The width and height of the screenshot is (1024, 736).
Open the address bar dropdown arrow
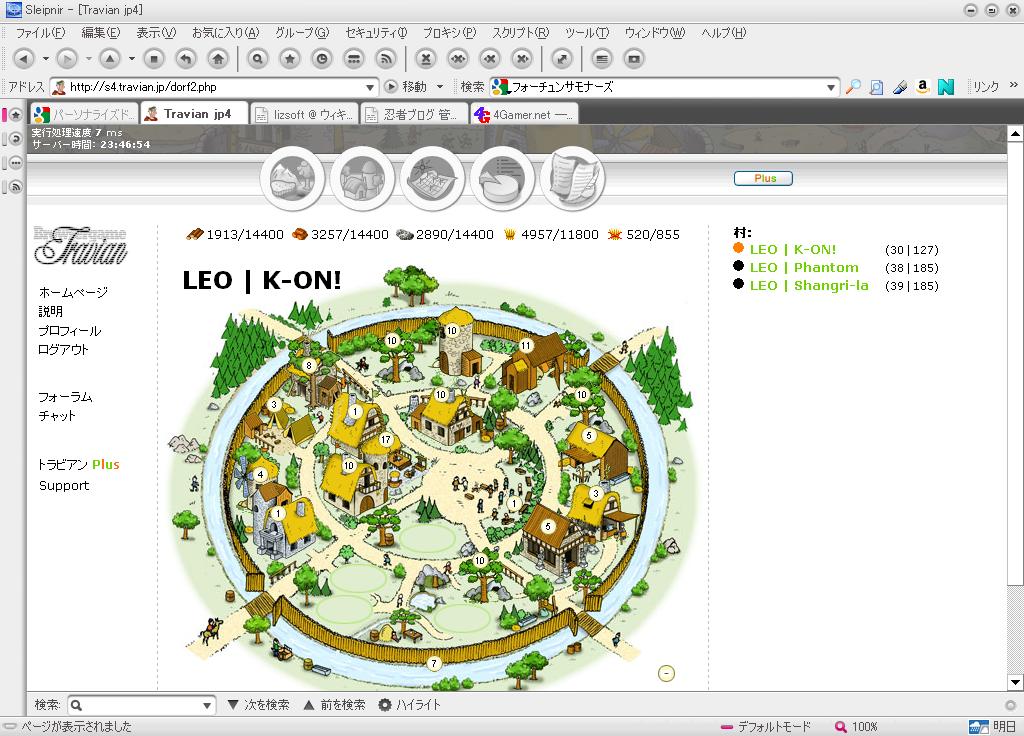[x=370, y=87]
